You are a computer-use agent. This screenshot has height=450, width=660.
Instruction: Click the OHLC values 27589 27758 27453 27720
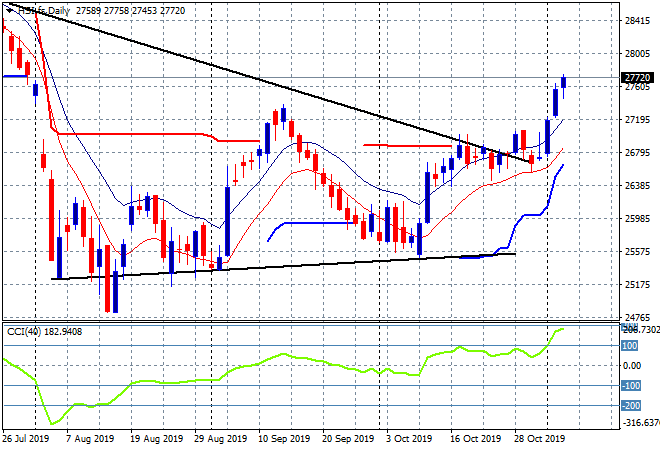(130, 11)
